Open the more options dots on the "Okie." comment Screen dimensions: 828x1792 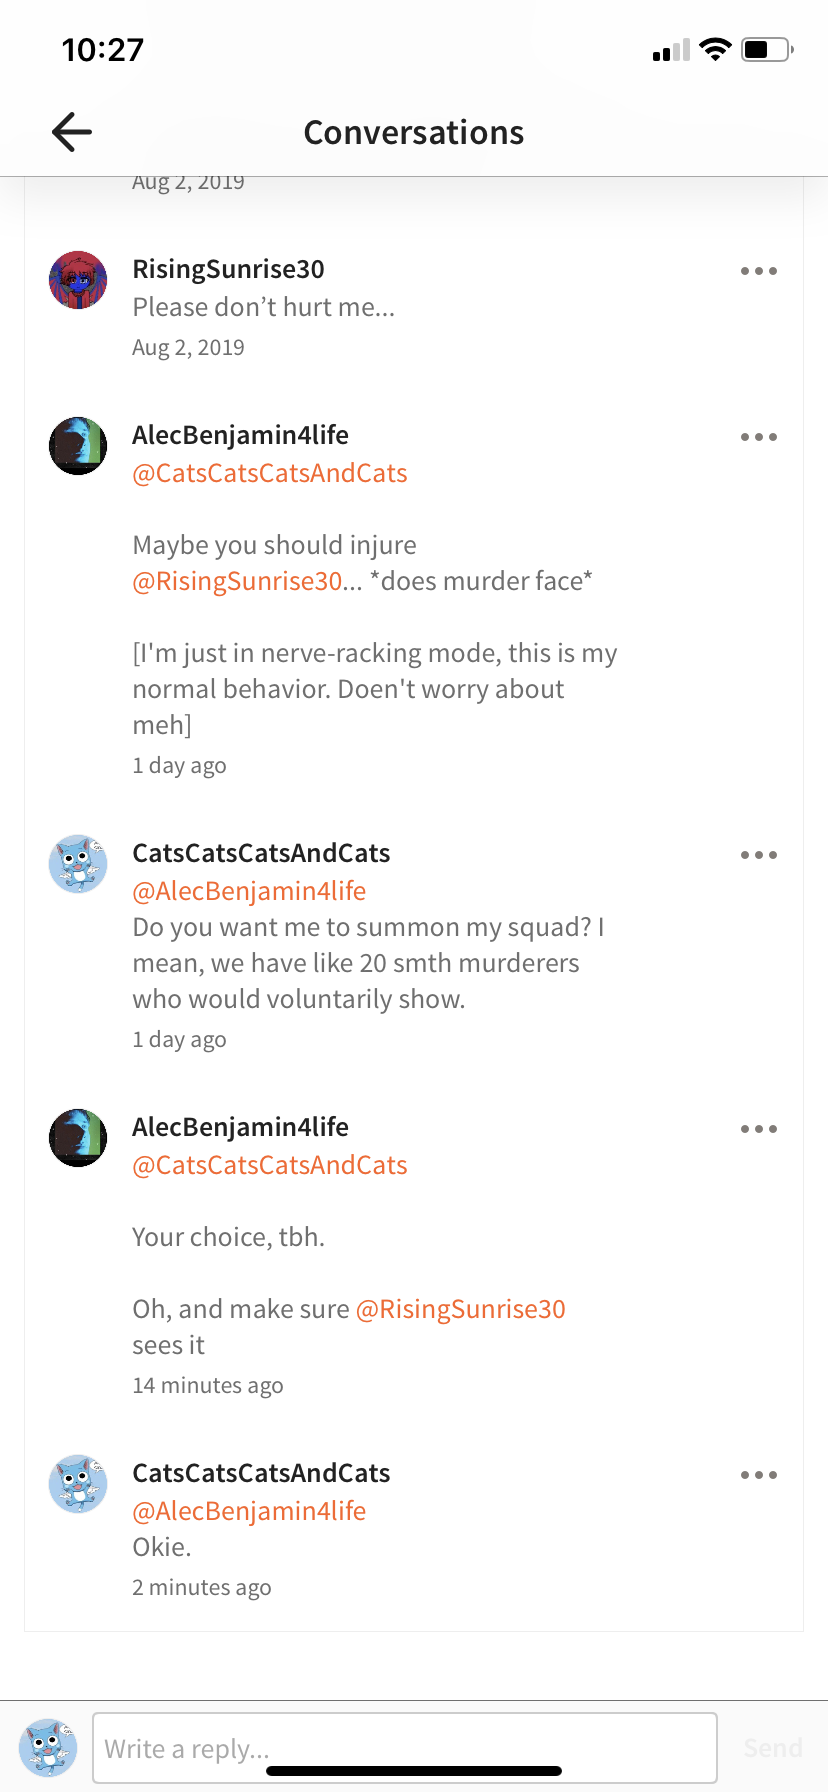759,1475
